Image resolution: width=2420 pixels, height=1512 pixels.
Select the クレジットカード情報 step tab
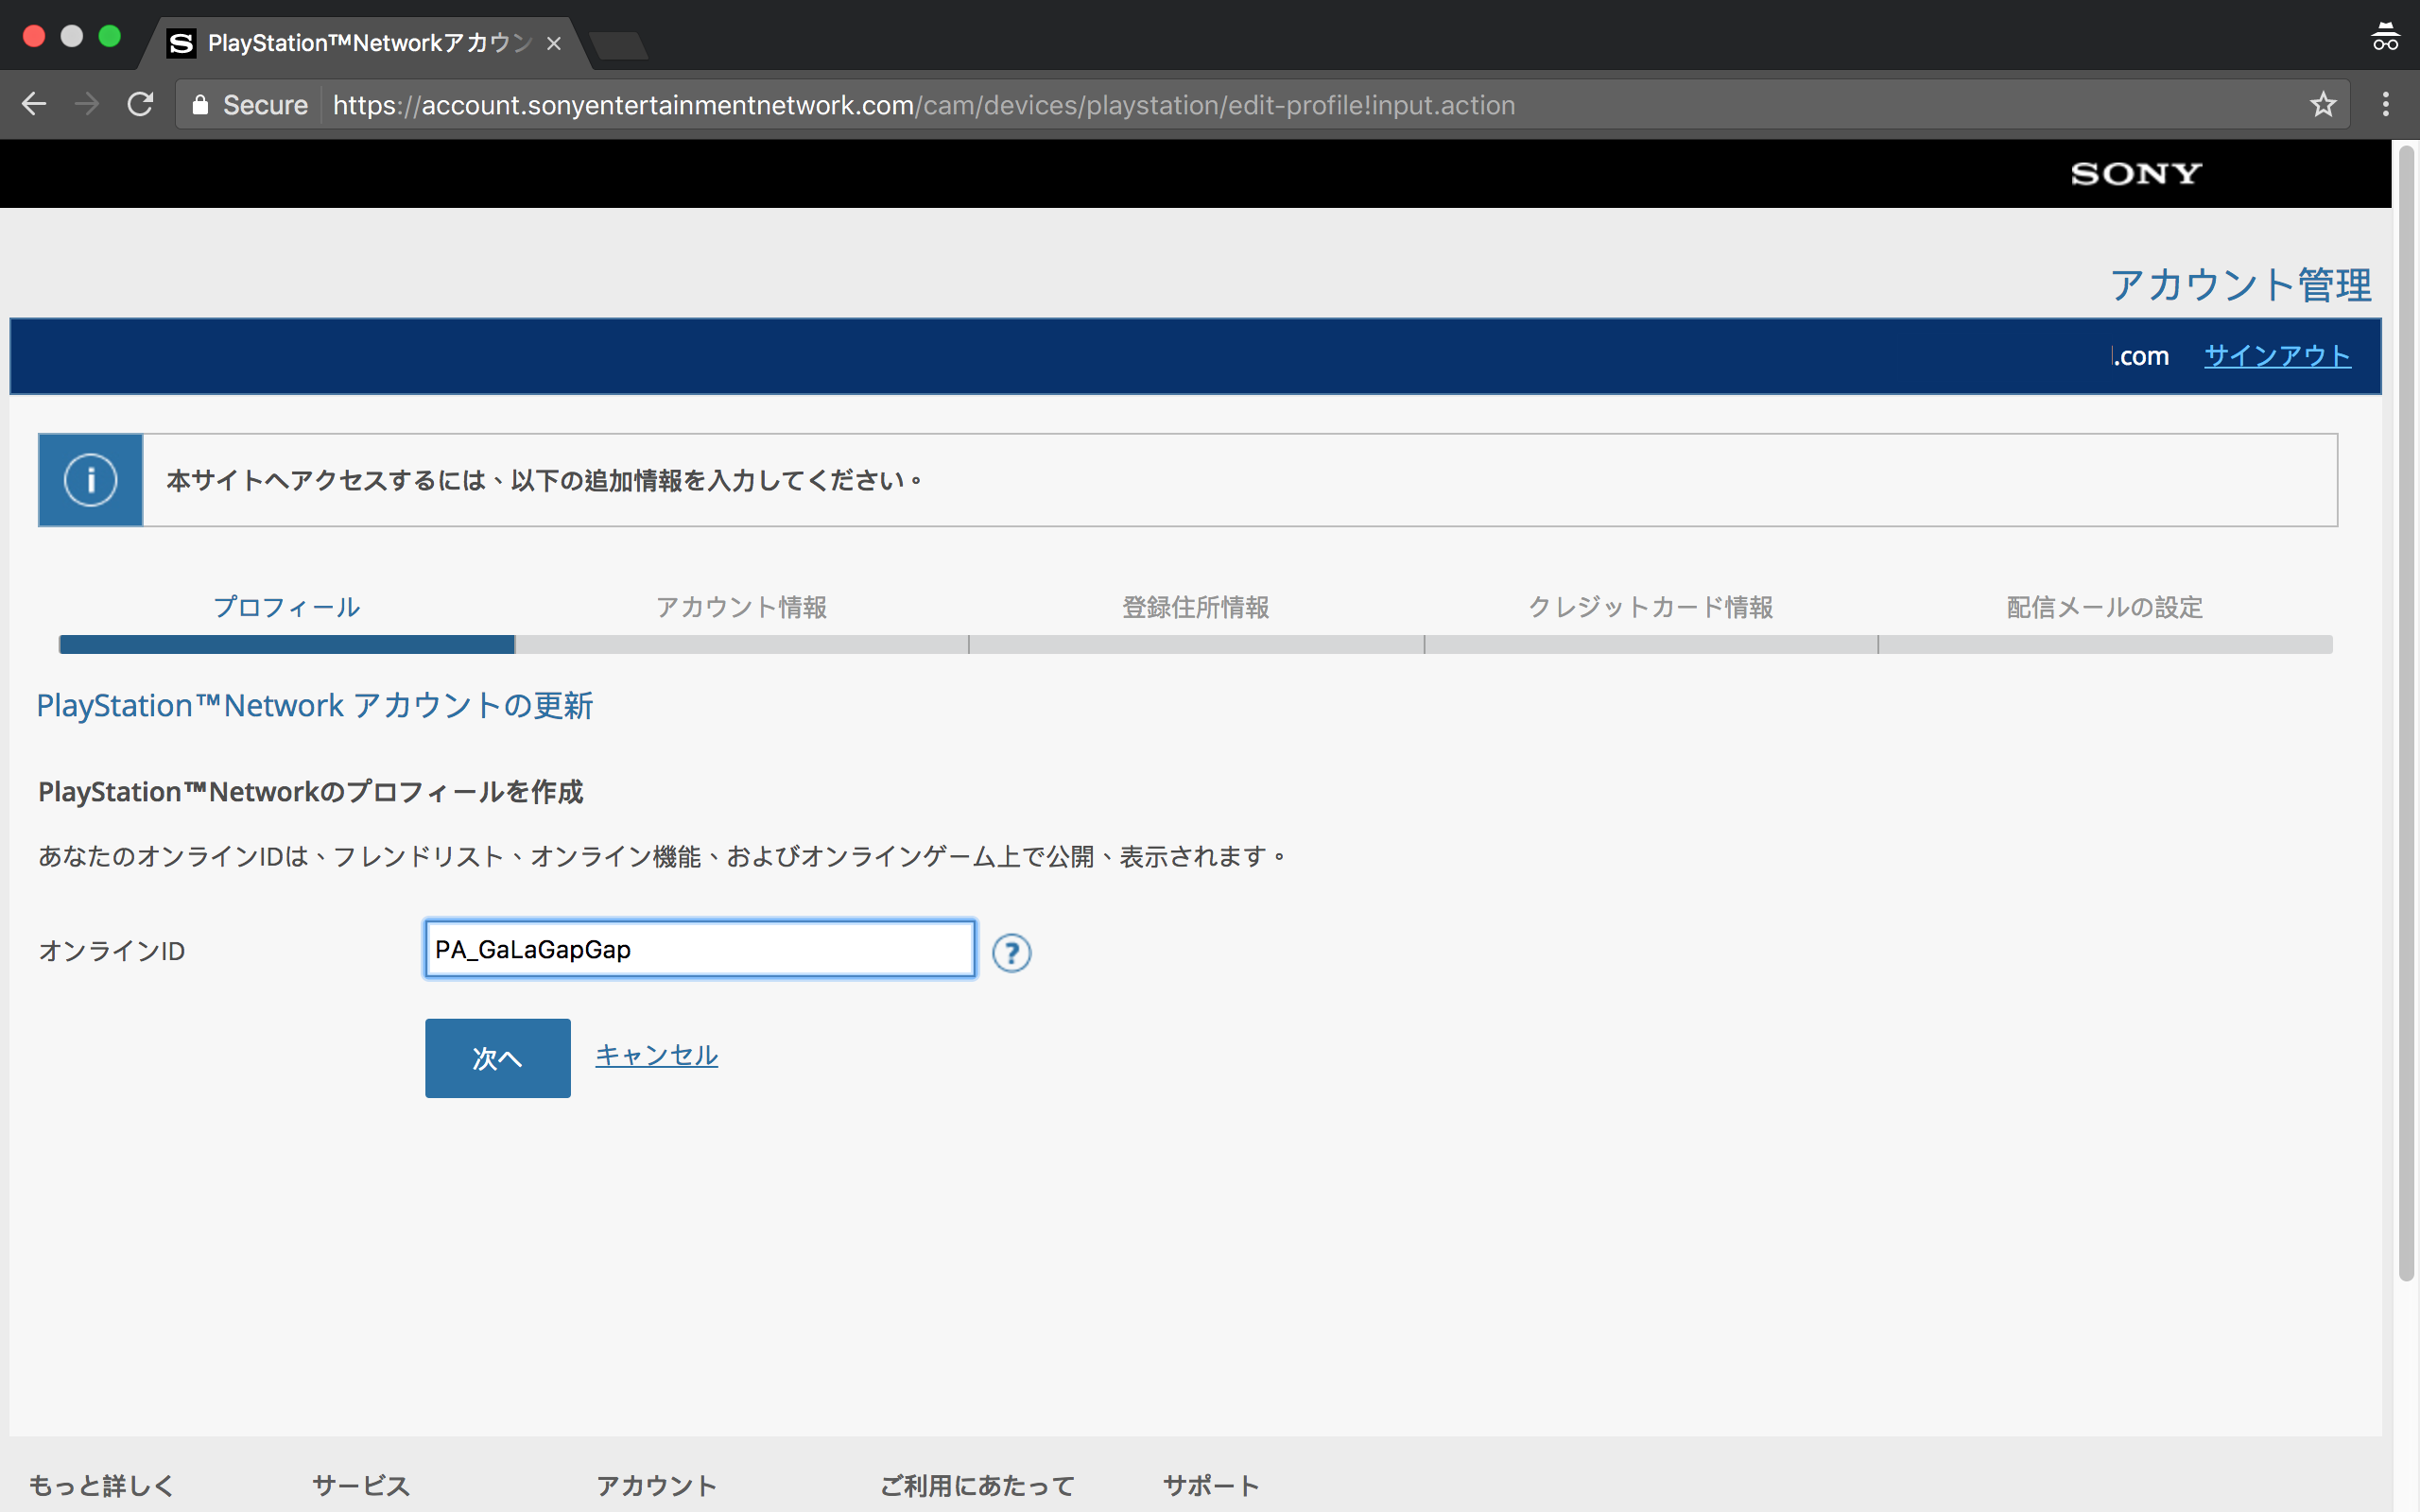1650,607
